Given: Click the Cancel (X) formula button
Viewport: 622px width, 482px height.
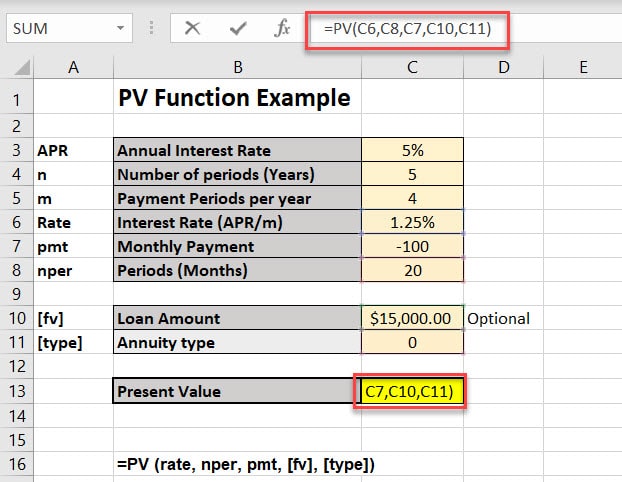Looking at the screenshot, I should click(192, 29).
